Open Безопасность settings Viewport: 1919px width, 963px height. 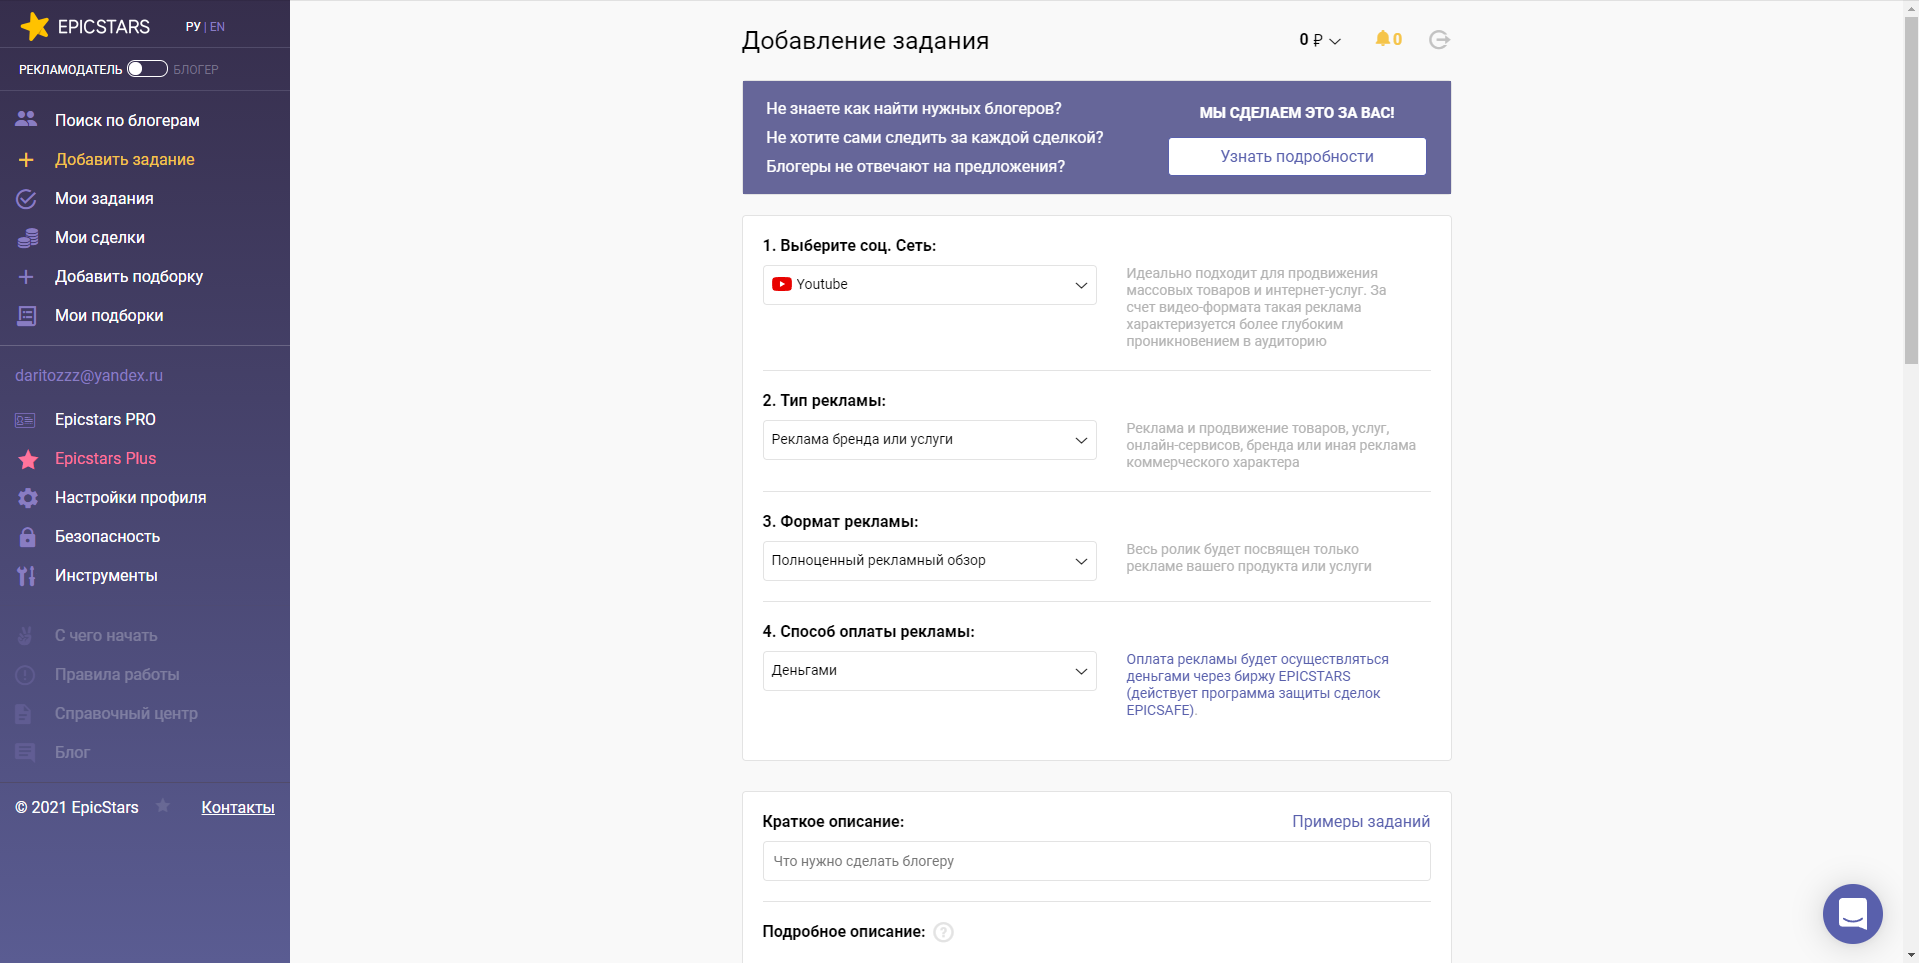(107, 536)
